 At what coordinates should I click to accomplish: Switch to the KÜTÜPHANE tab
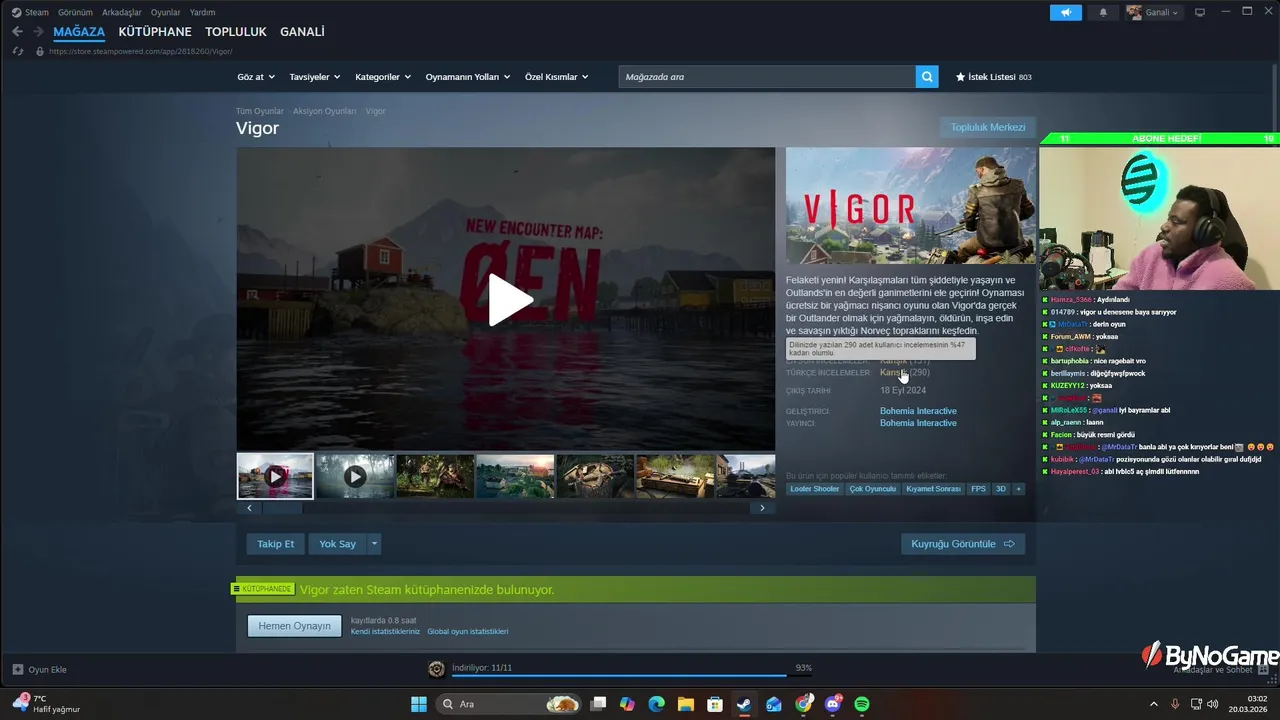[x=155, y=32]
